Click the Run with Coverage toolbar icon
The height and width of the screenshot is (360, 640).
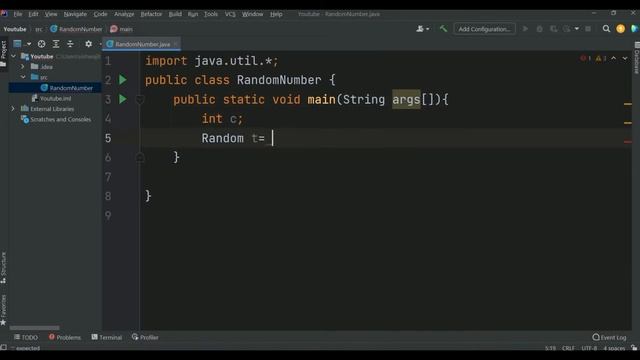pyautogui.click(x=553, y=29)
